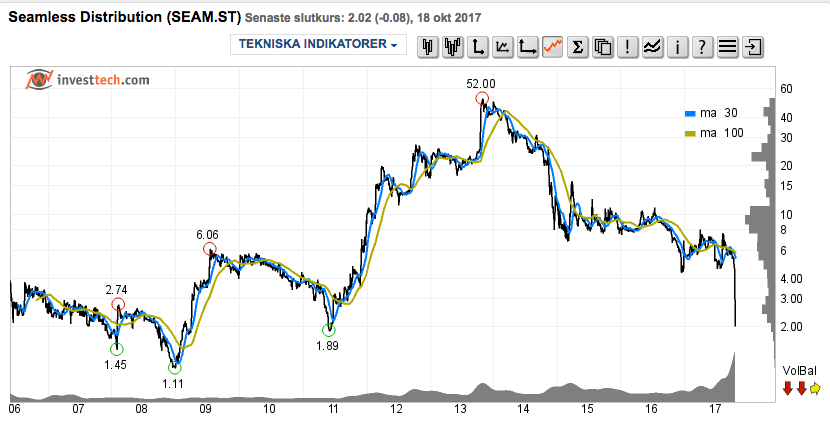Click the 52.00 price label
Screen dimensions: 830x446
[481, 84]
